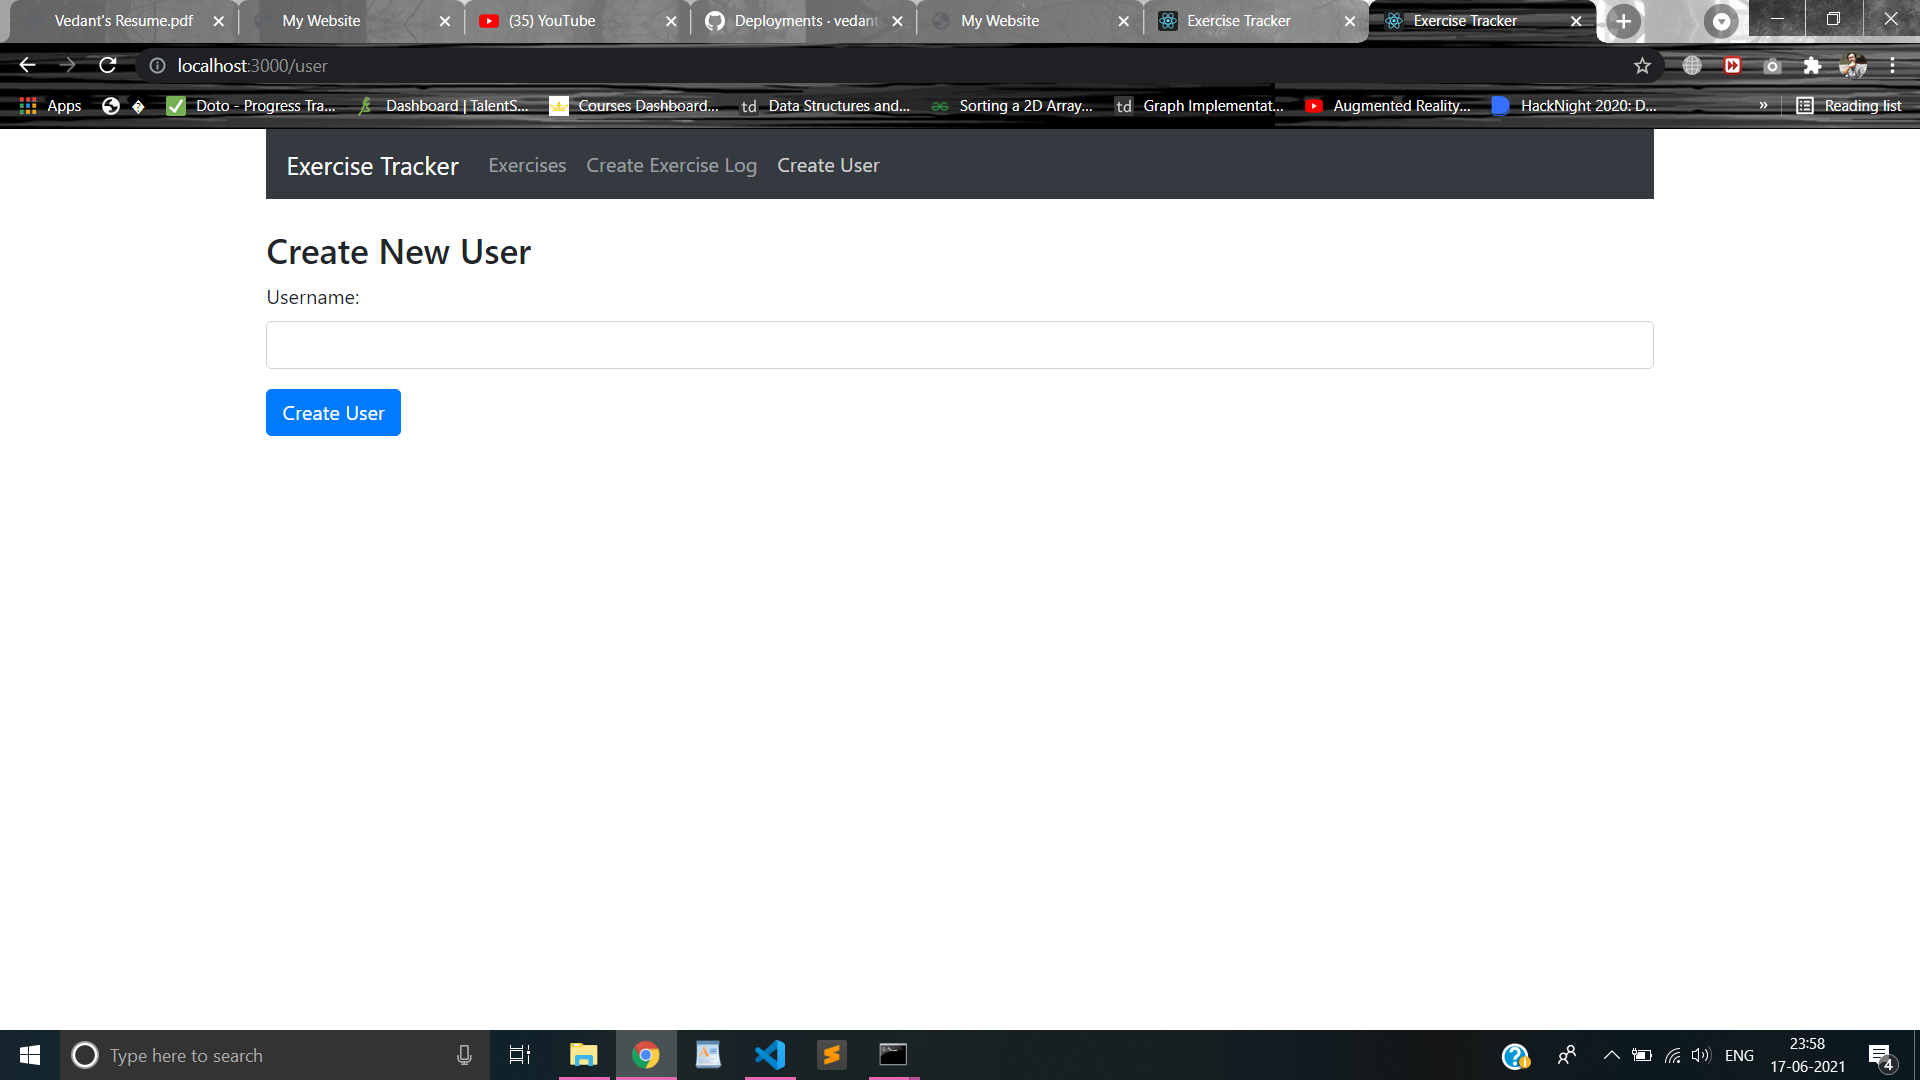Open Create Exercise Log nav link
Viewport: 1920px width, 1080px height.
tap(671, 166)
